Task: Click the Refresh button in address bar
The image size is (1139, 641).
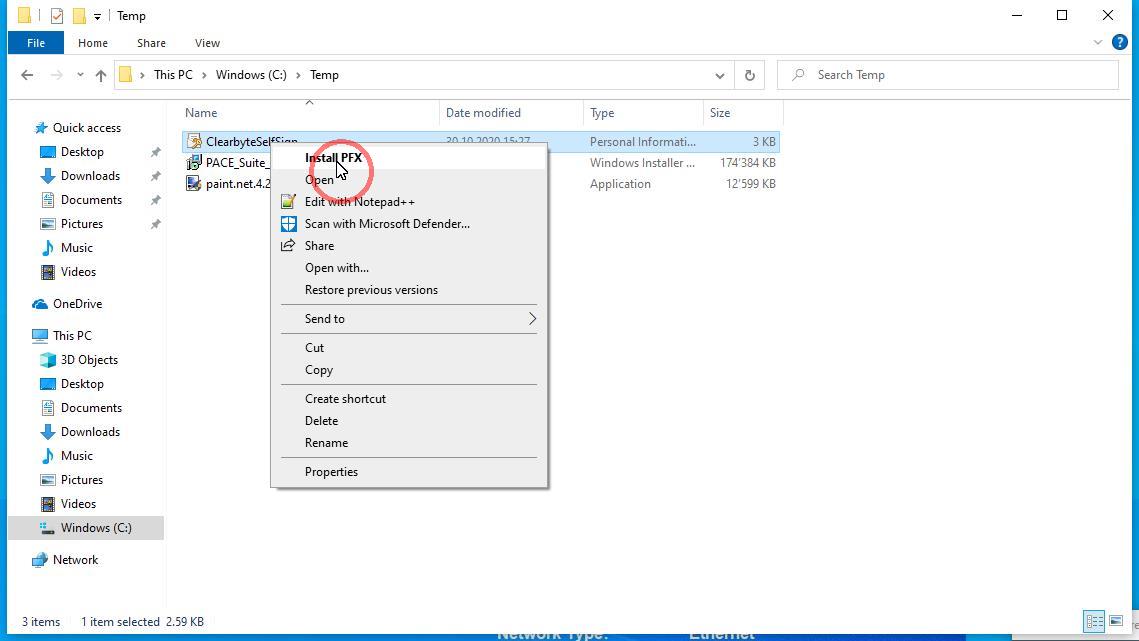Action: tap(749, 75)
